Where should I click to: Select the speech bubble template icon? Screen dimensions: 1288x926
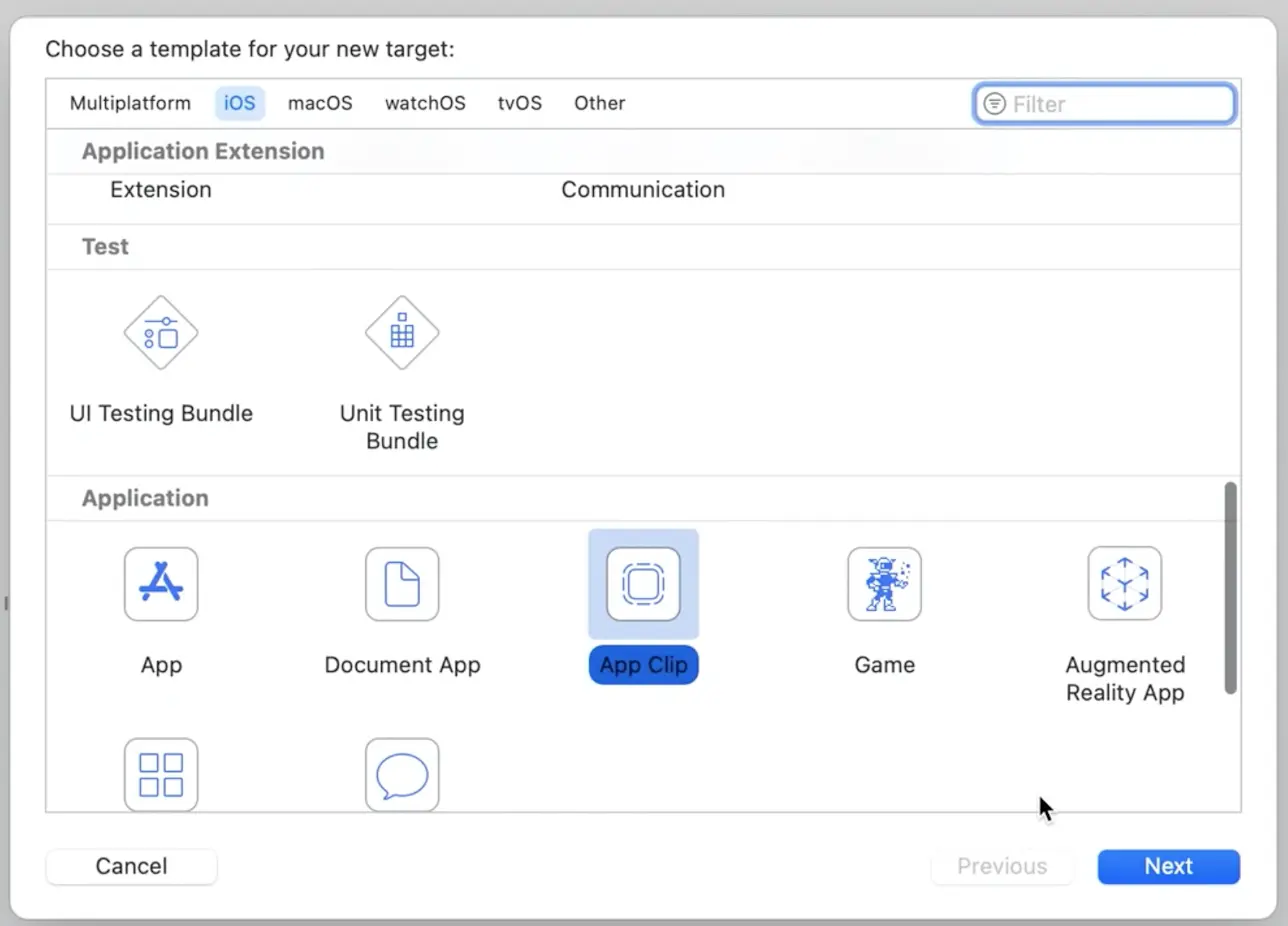click(x=402, y=774)
